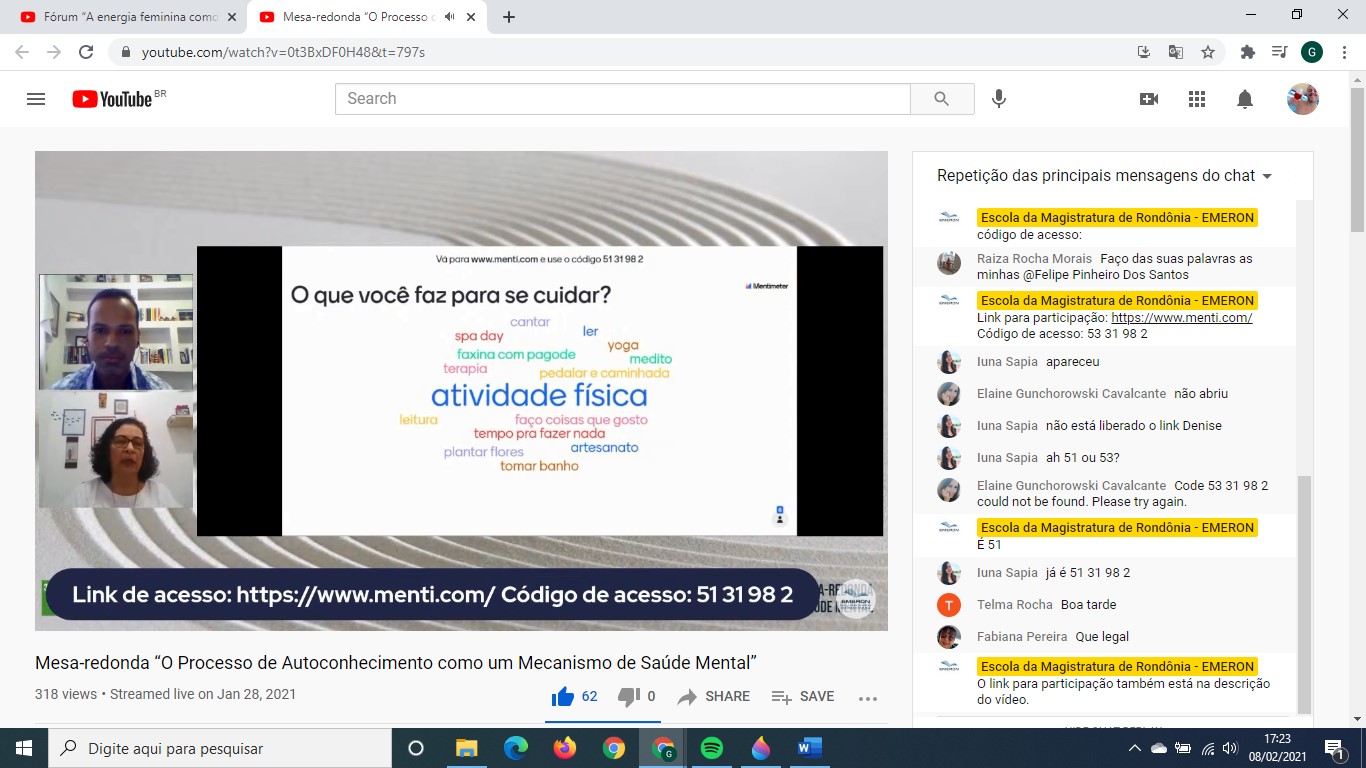The width and height of the screenshot is (1366, 768).
Task: Toggle the like thumbs-up on the video
Action: (x=563, y=696)
